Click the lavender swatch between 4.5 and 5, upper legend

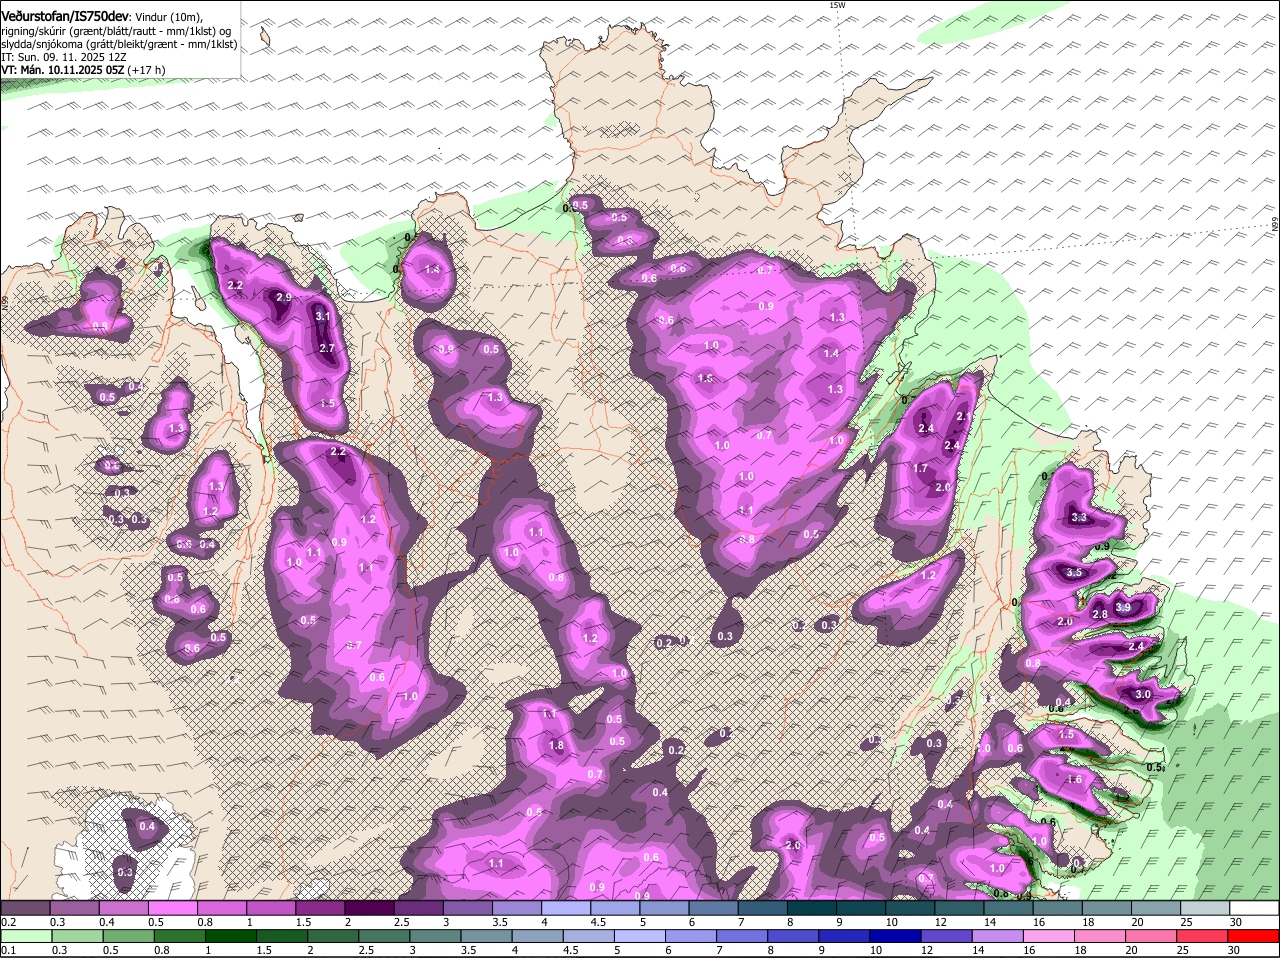pyautogui.click(x=615, y=907)
